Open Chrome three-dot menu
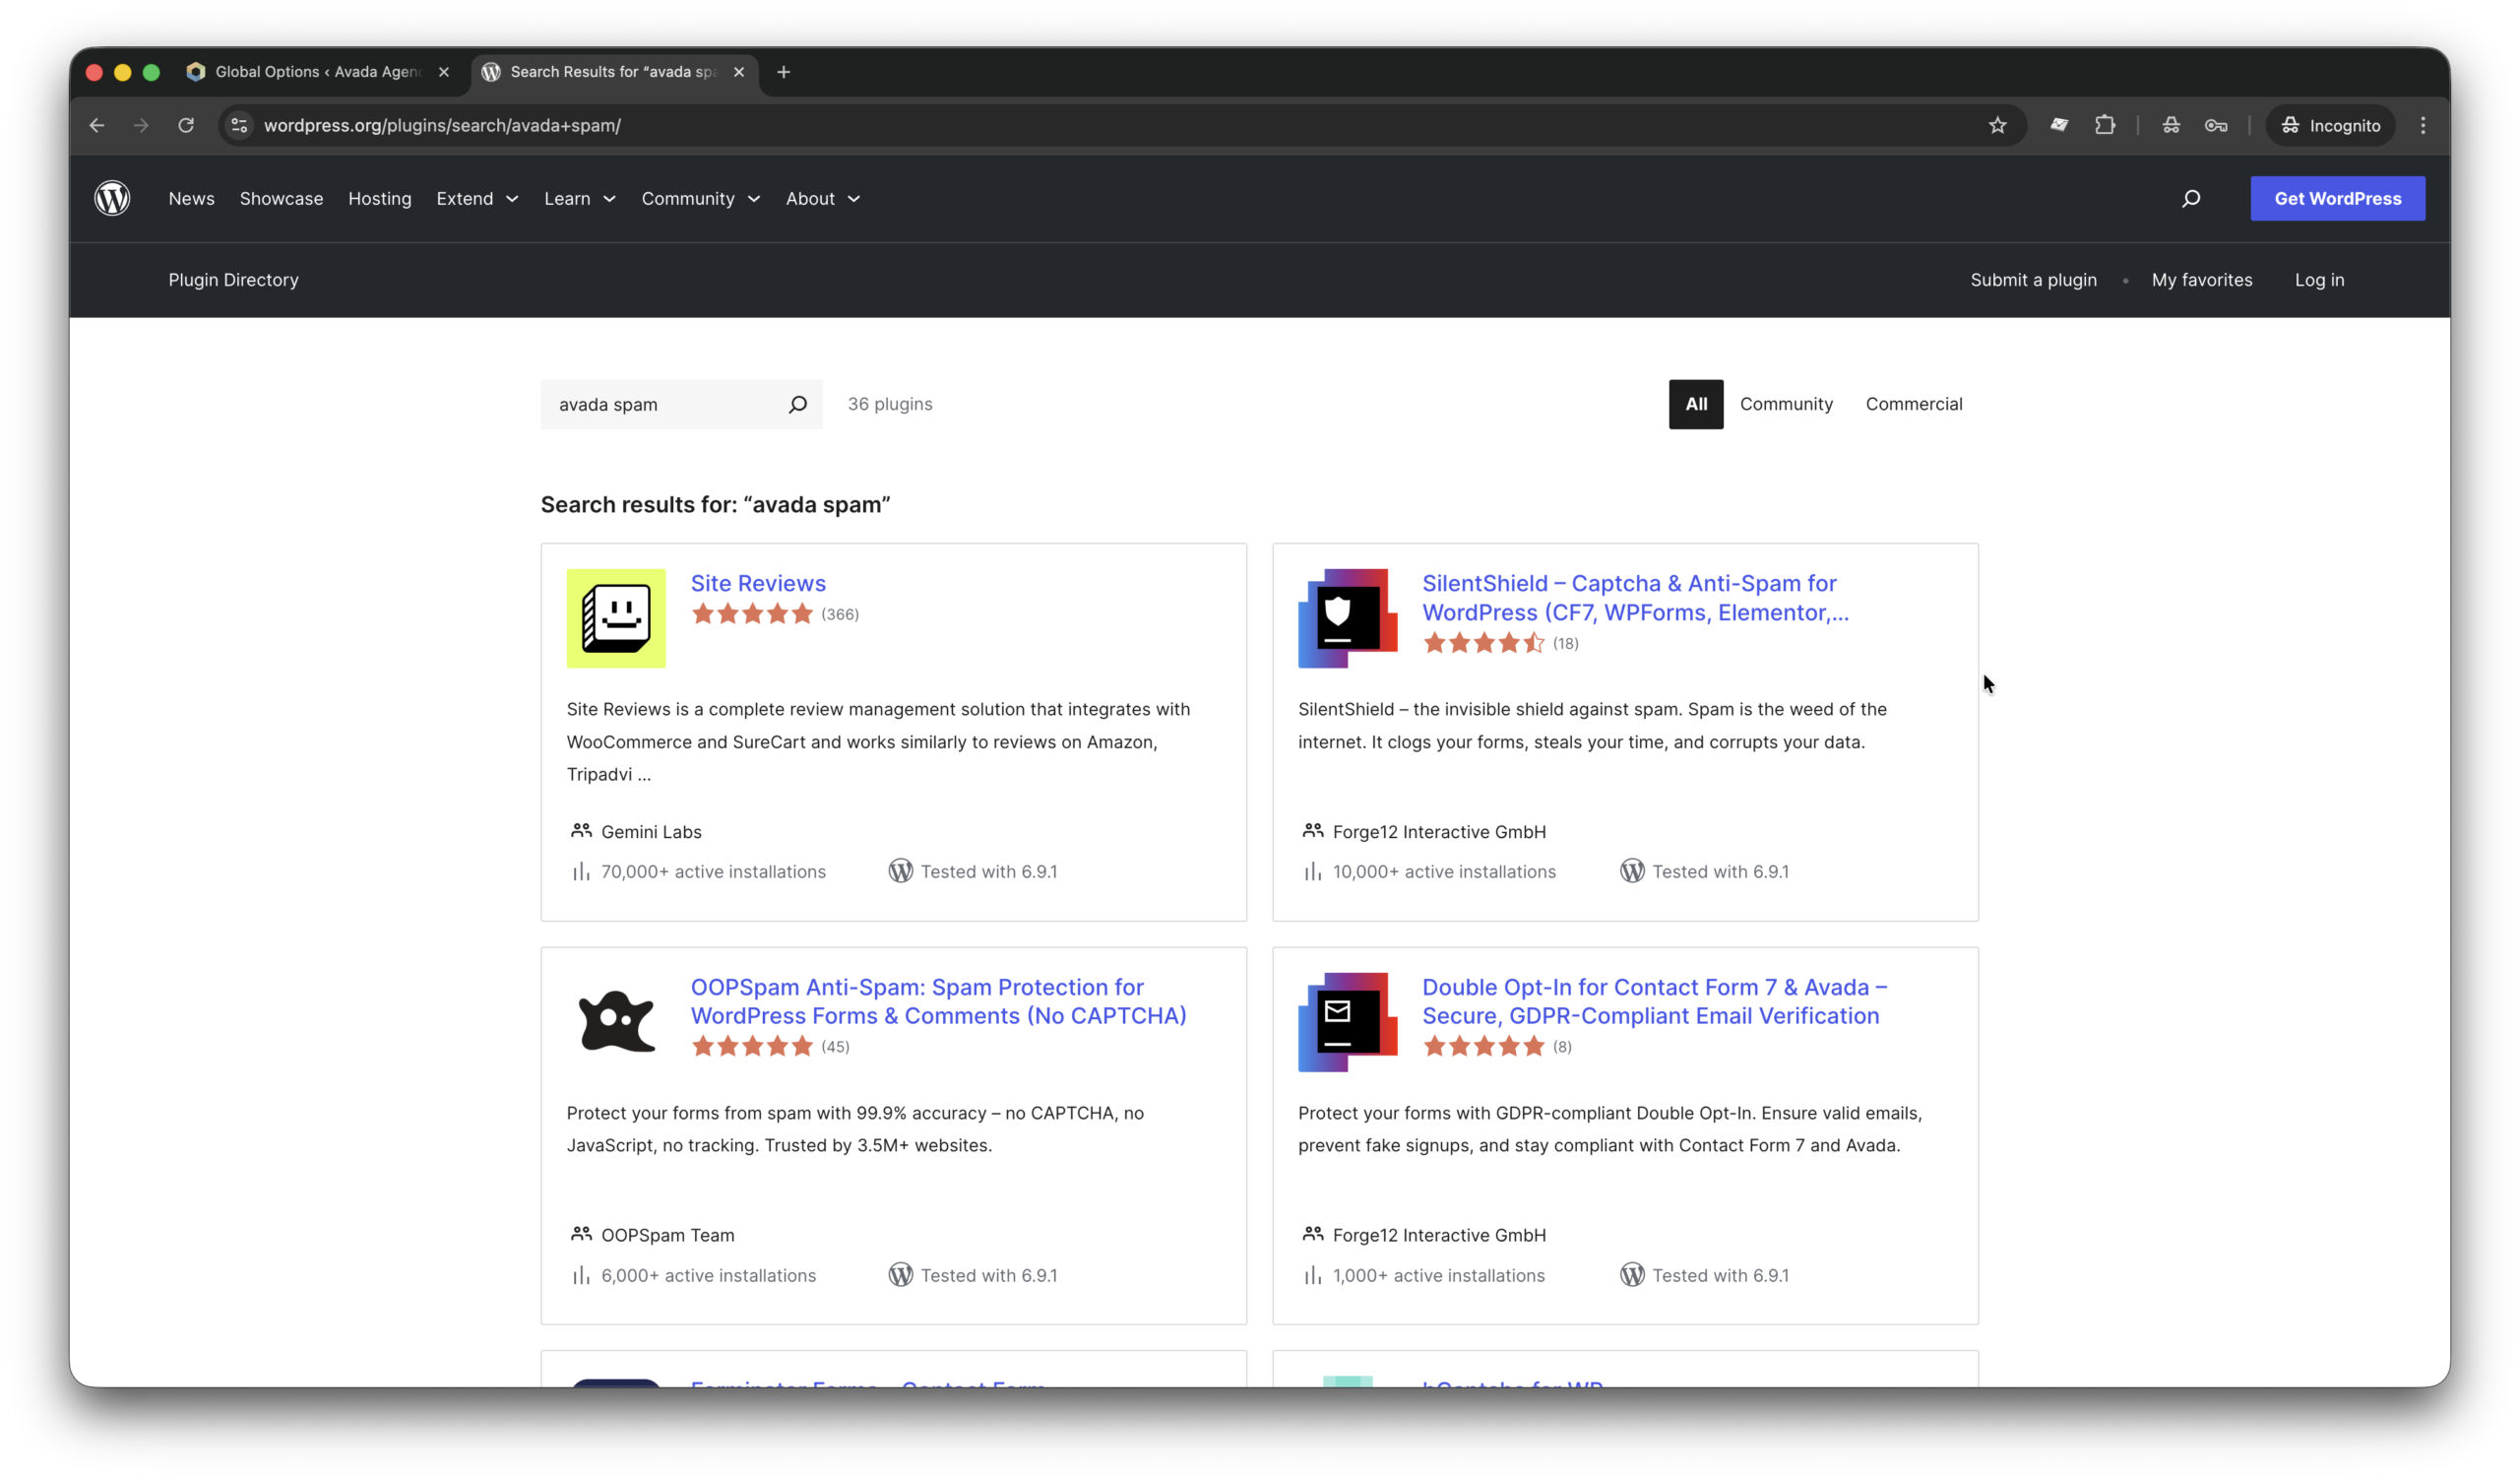 2422,125
